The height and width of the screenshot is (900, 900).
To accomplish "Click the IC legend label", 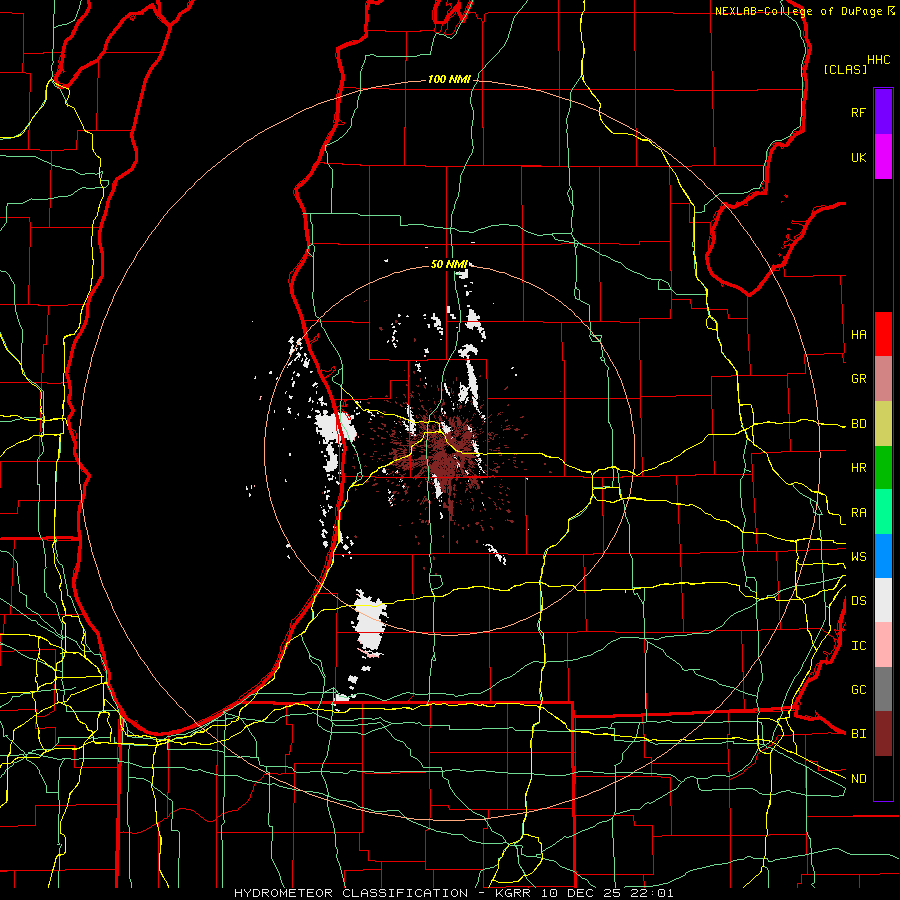I will (x=858, y=646).
